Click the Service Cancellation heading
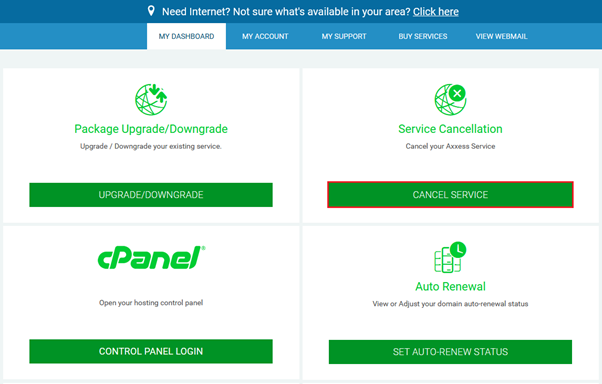Screen dimensions: 602x384 (450, 129)
